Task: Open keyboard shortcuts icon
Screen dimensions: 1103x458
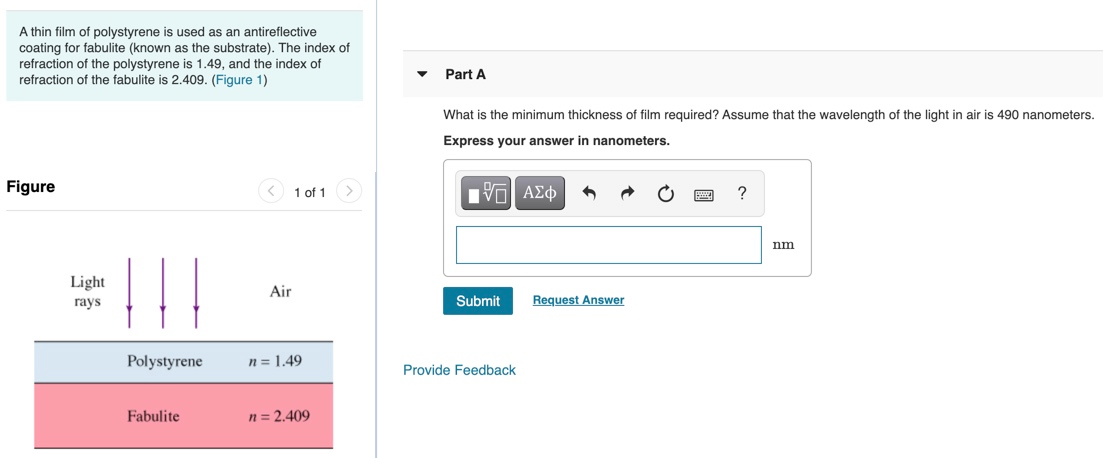Action: (703, 195)
